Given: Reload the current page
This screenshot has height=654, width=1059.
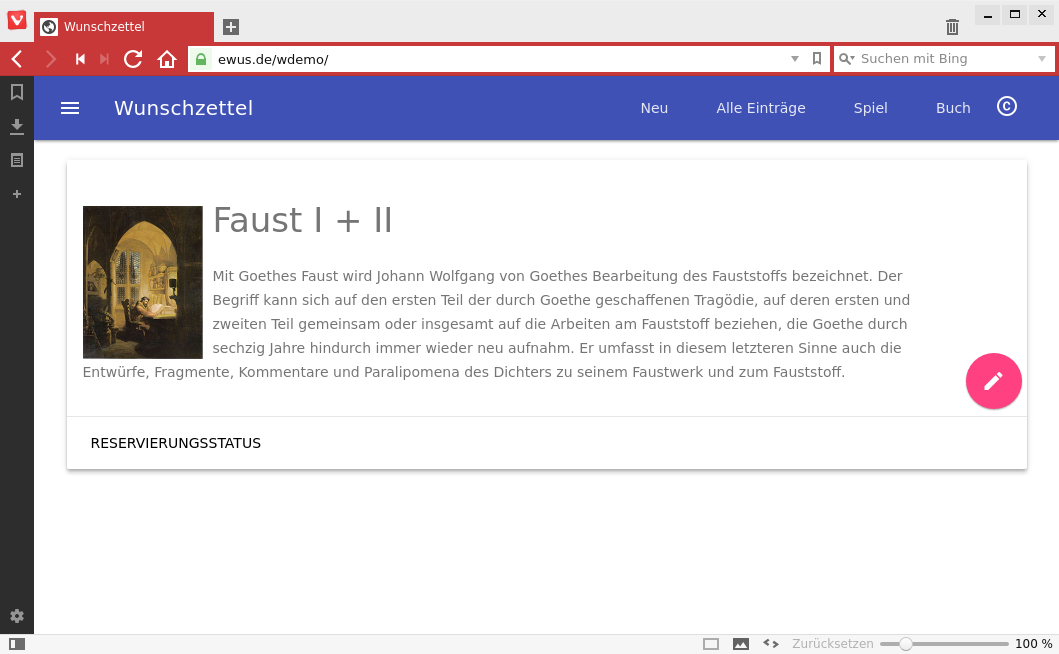Looking at the screenshot, I should (132, 59).
